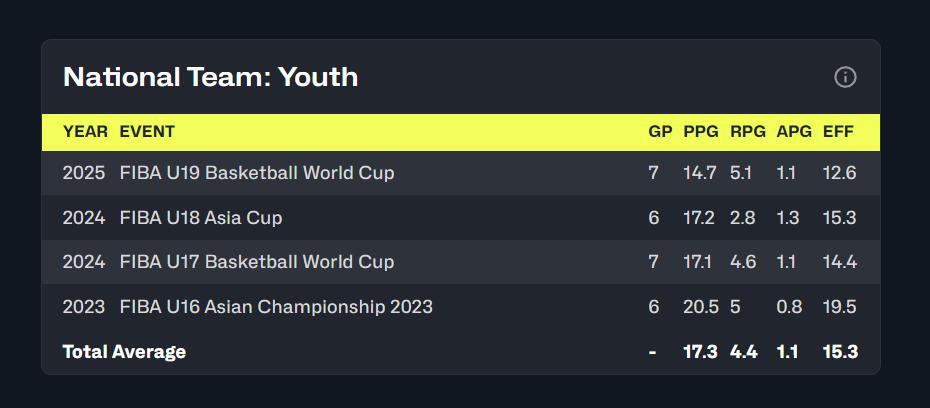The width and height of the screenshot is (930, 408).
Task: Open the FIBA U19 Basketball World Cup row
Action: tap(461, 173)
